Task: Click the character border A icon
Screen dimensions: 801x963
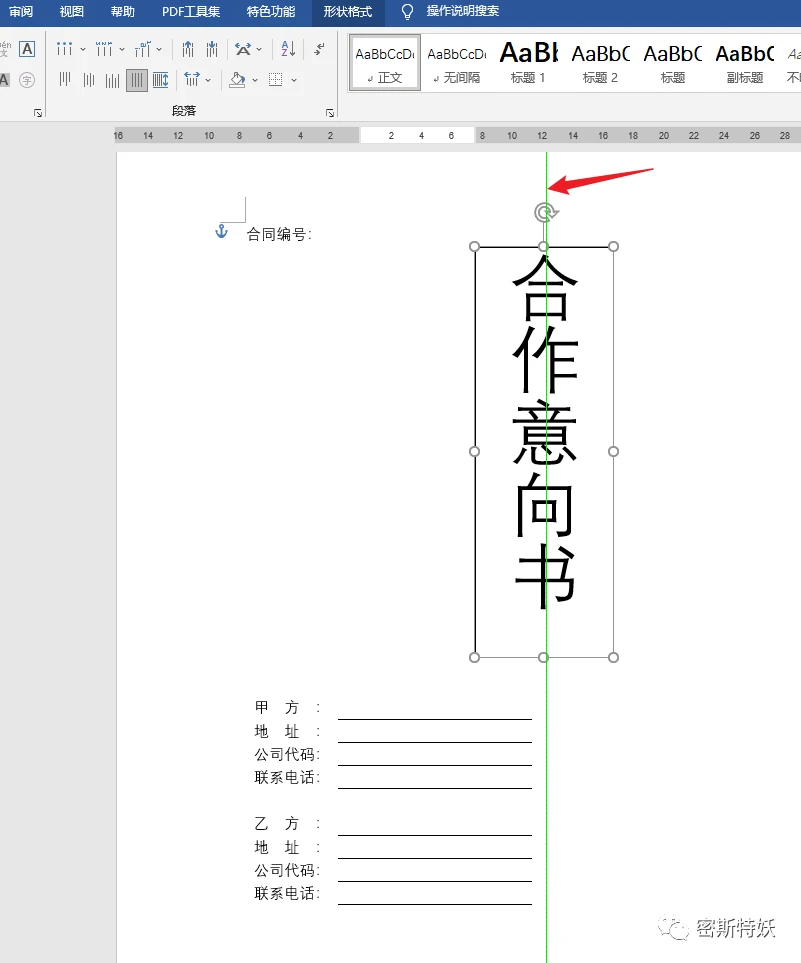Action: (28, 48)
